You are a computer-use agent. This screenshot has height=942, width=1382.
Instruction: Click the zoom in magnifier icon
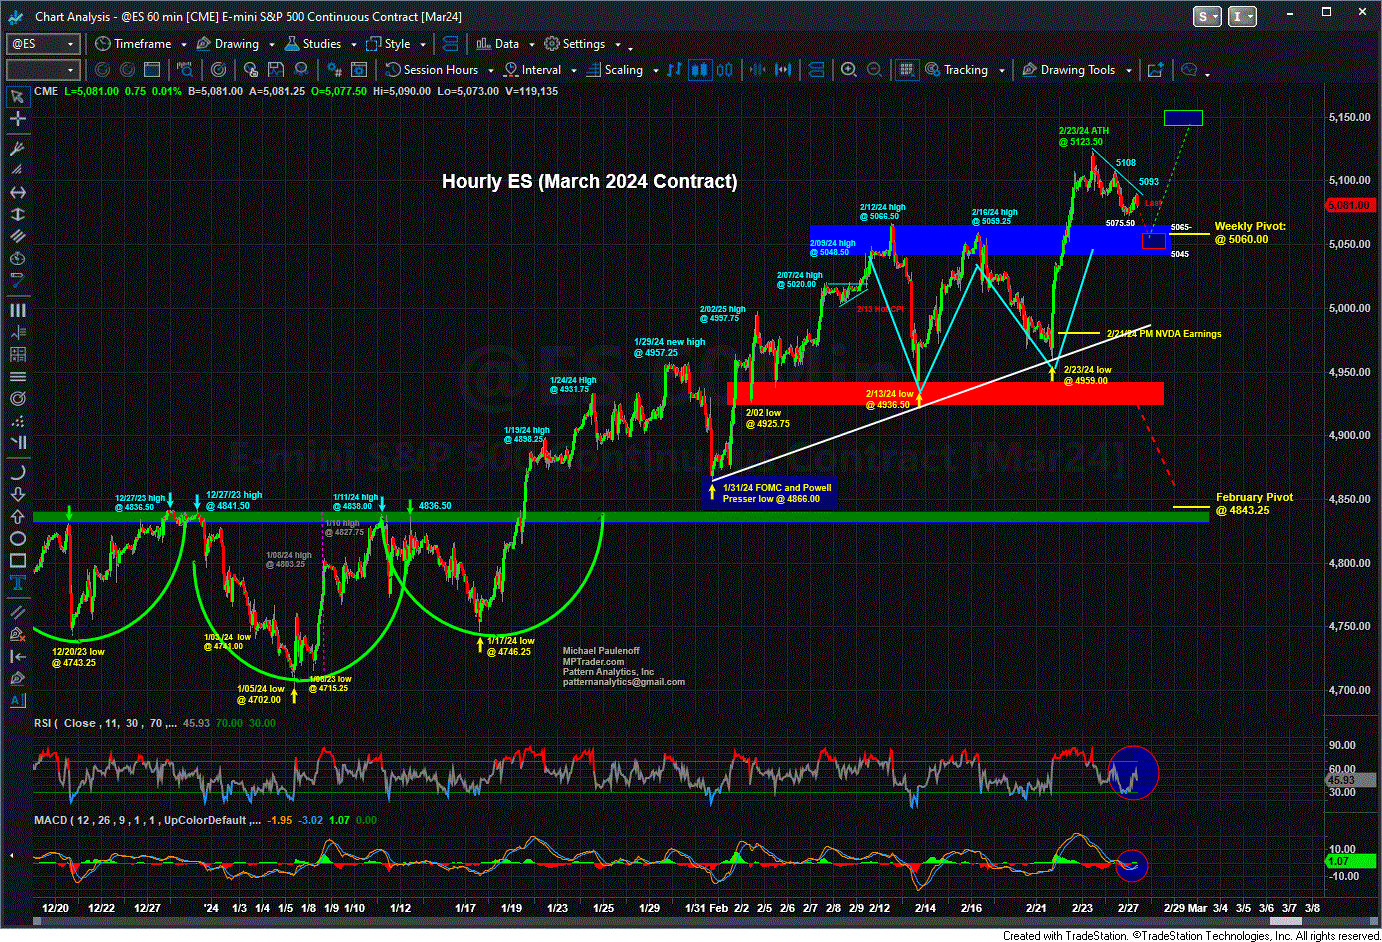(849, 70)
